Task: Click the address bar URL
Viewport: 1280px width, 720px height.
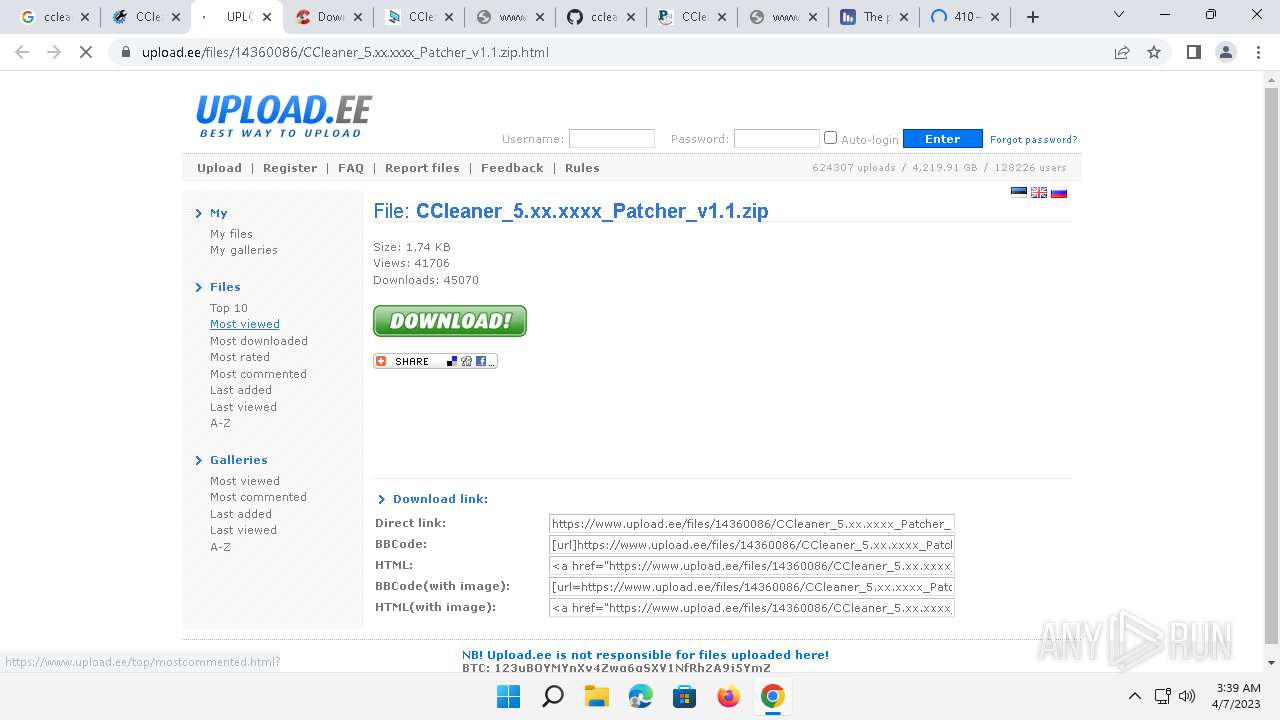Action: pyautogui.click(x=345, y=52)
